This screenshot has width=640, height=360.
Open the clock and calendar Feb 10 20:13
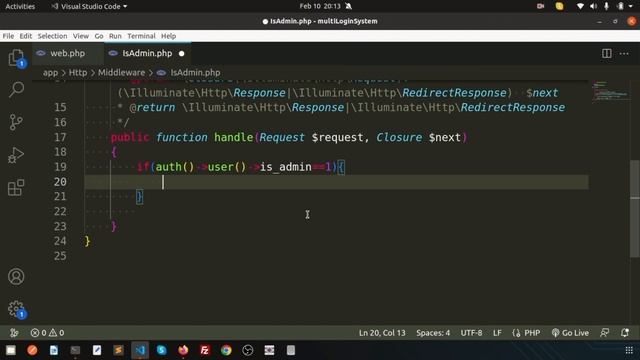click(320, 6)
